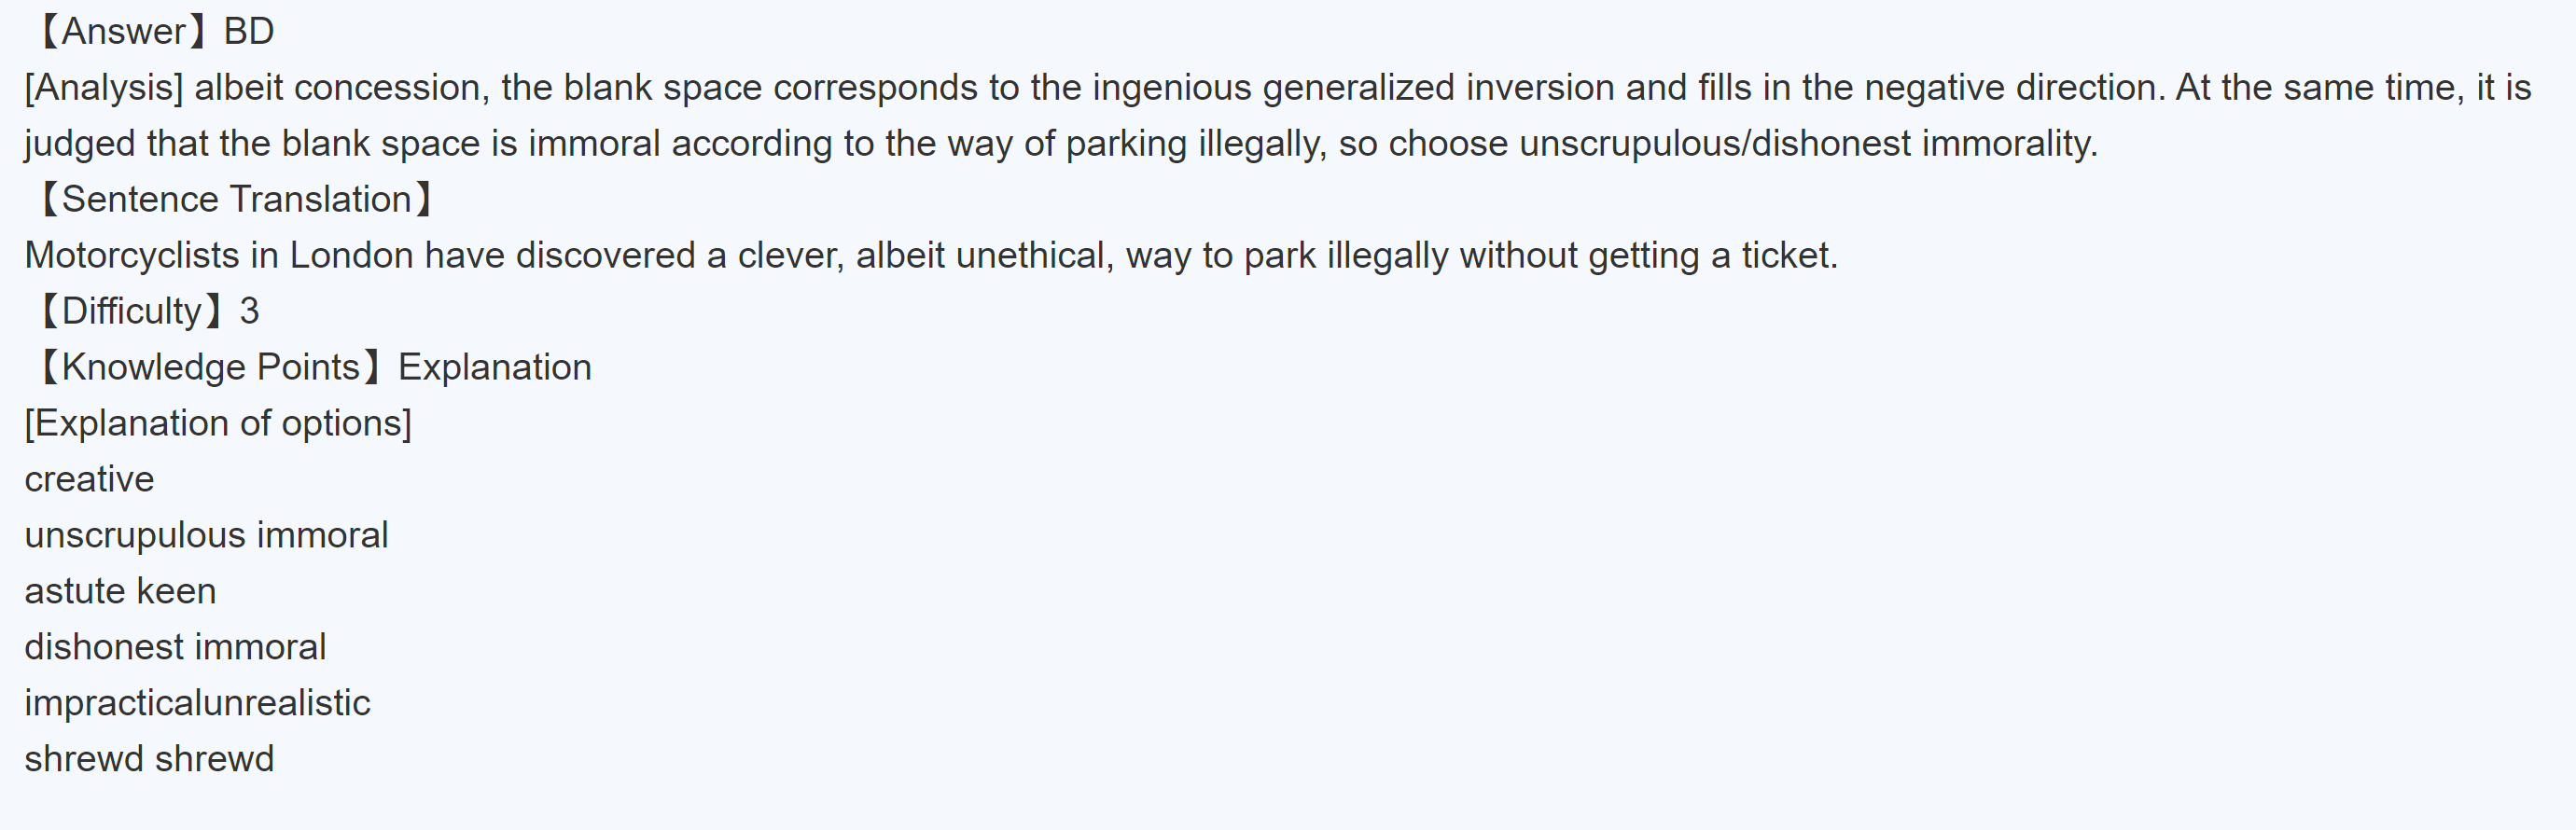
Task: Click the 【Sentence Translation】 heading
Action: 236,200
